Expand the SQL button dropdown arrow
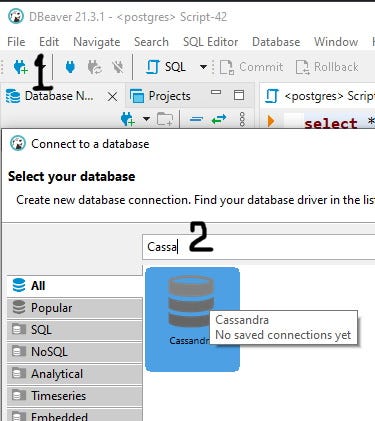The image size is (375, 421). tap(203, 67)
